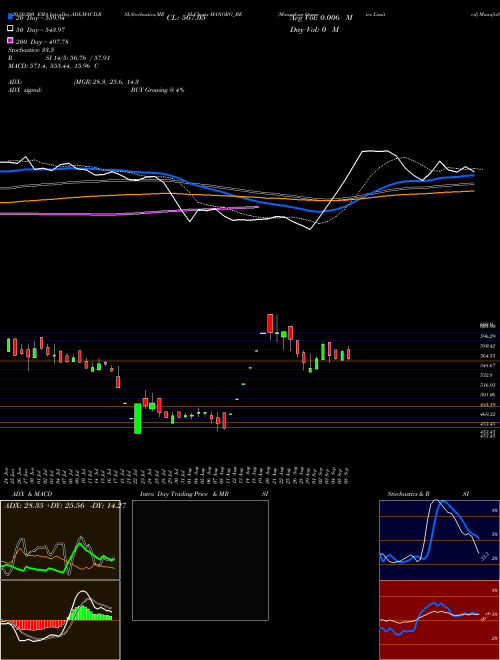Open the red RSI mini chart
500x660 pixels.
(439, 620)
